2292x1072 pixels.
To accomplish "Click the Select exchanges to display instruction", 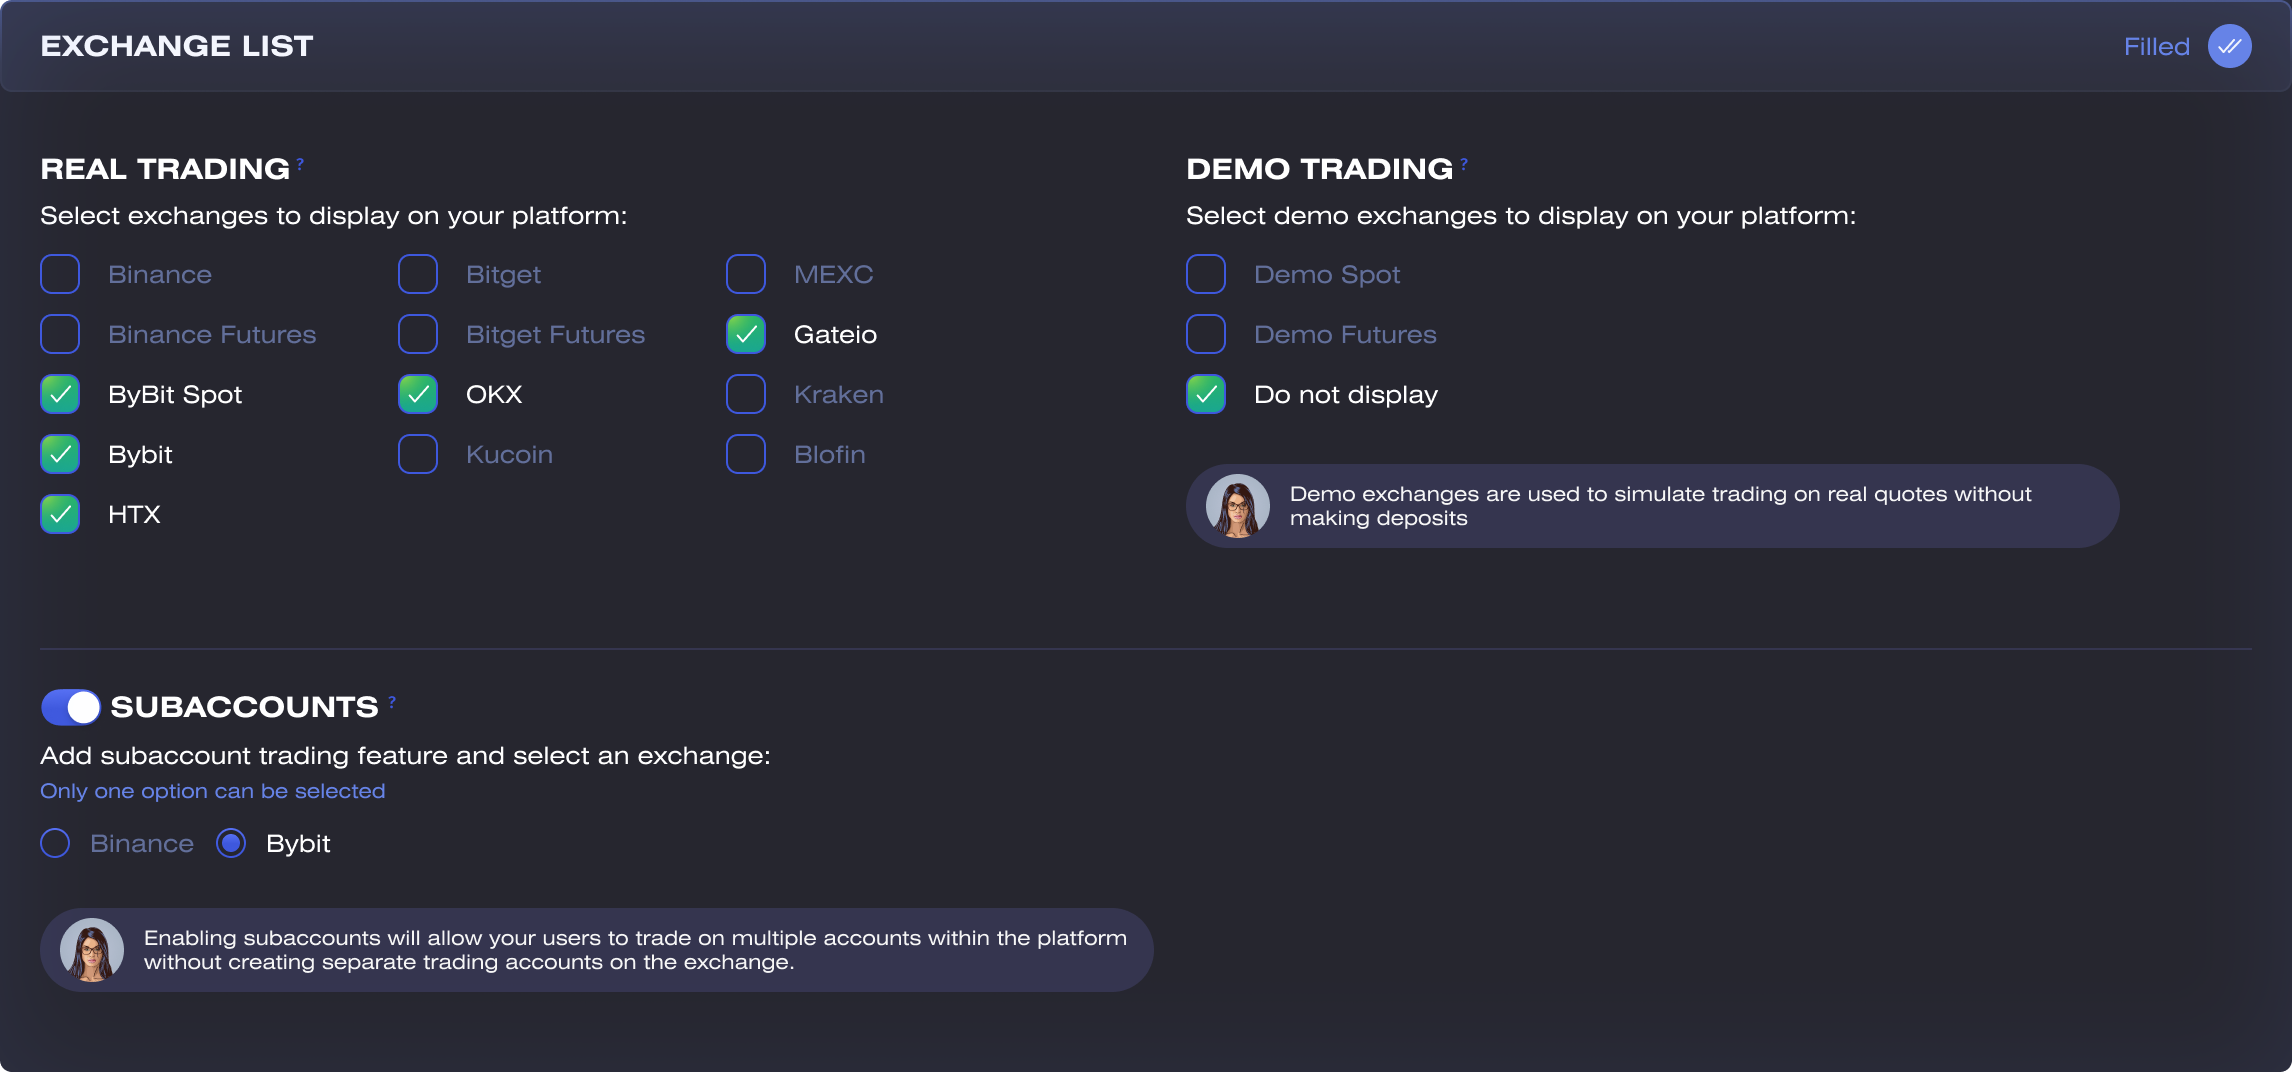I will (x=334, y=216).
